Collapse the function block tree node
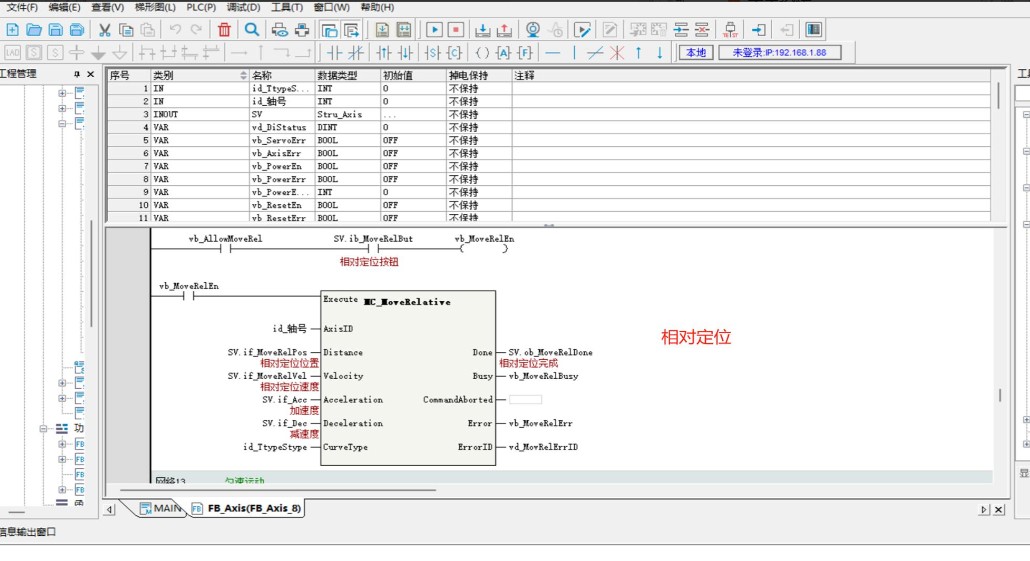 (x=44, y=428)
